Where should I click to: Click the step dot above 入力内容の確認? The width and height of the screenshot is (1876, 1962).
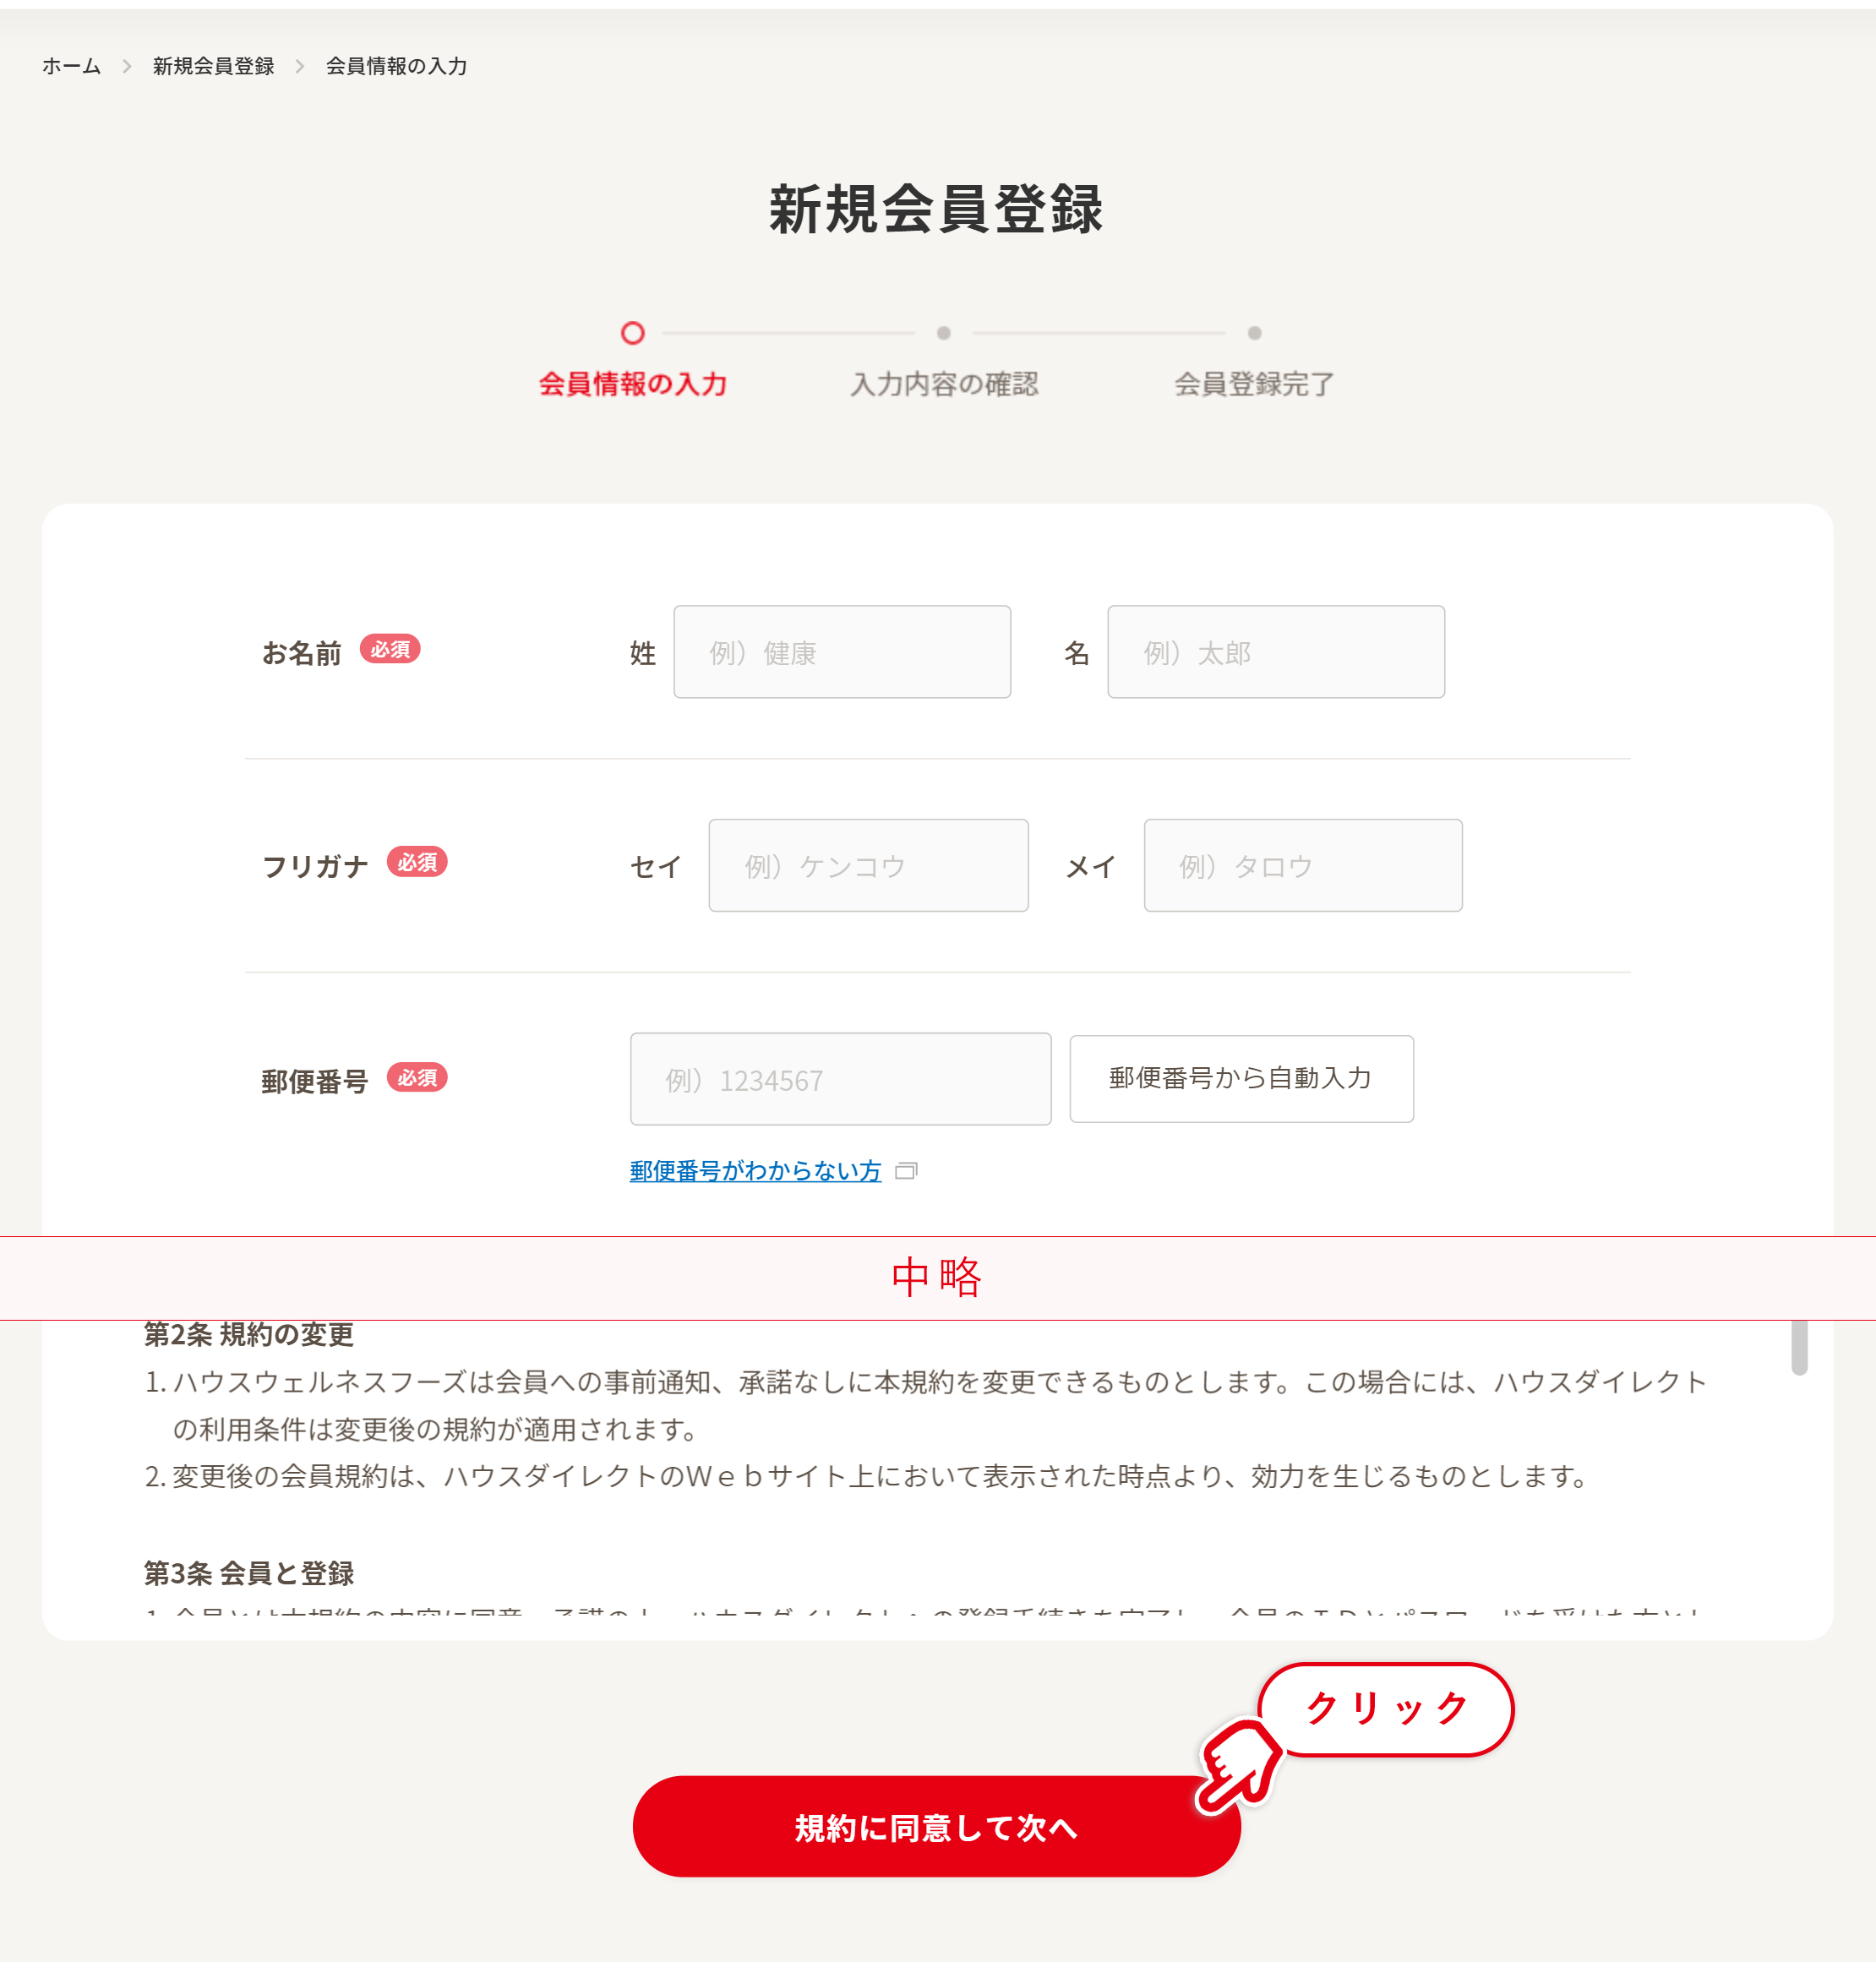pyautogui.click(x=943, y=333)
